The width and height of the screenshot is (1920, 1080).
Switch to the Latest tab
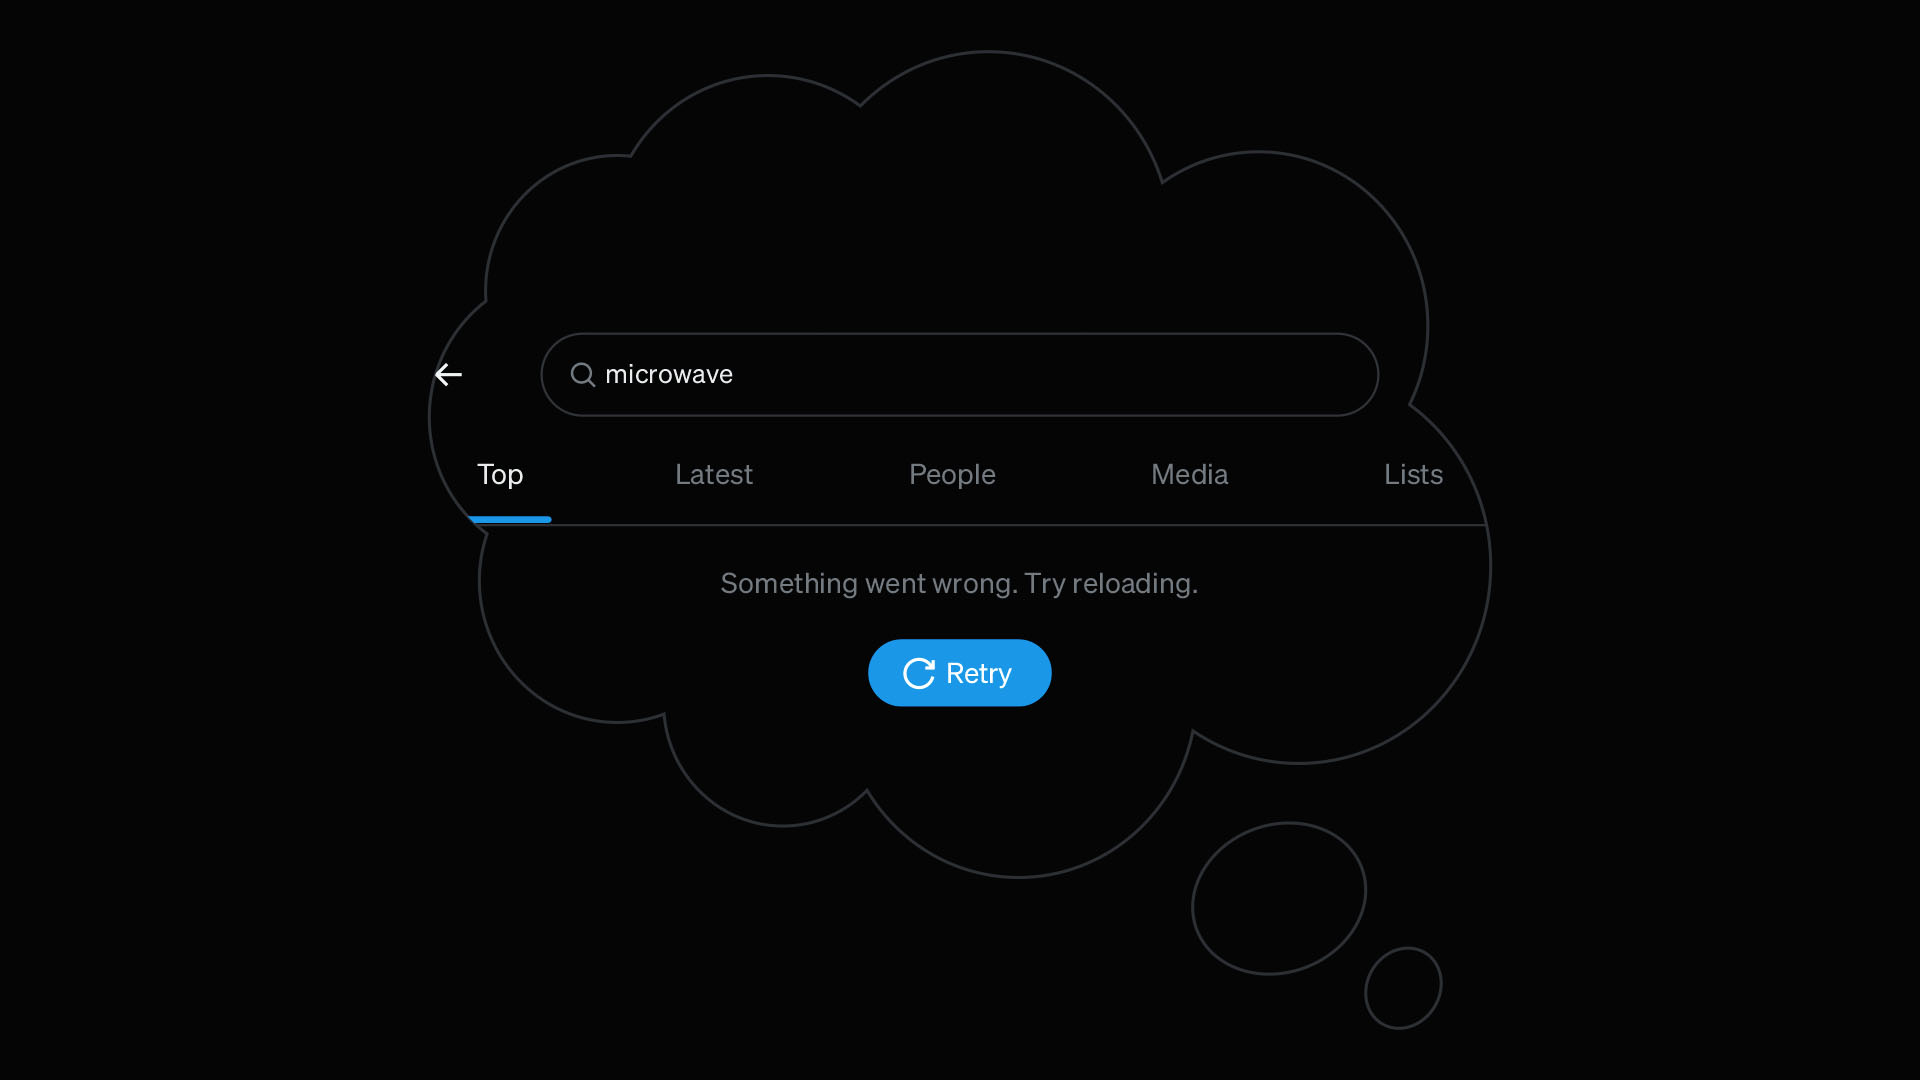pyautogui.click(x=714, y=474)
